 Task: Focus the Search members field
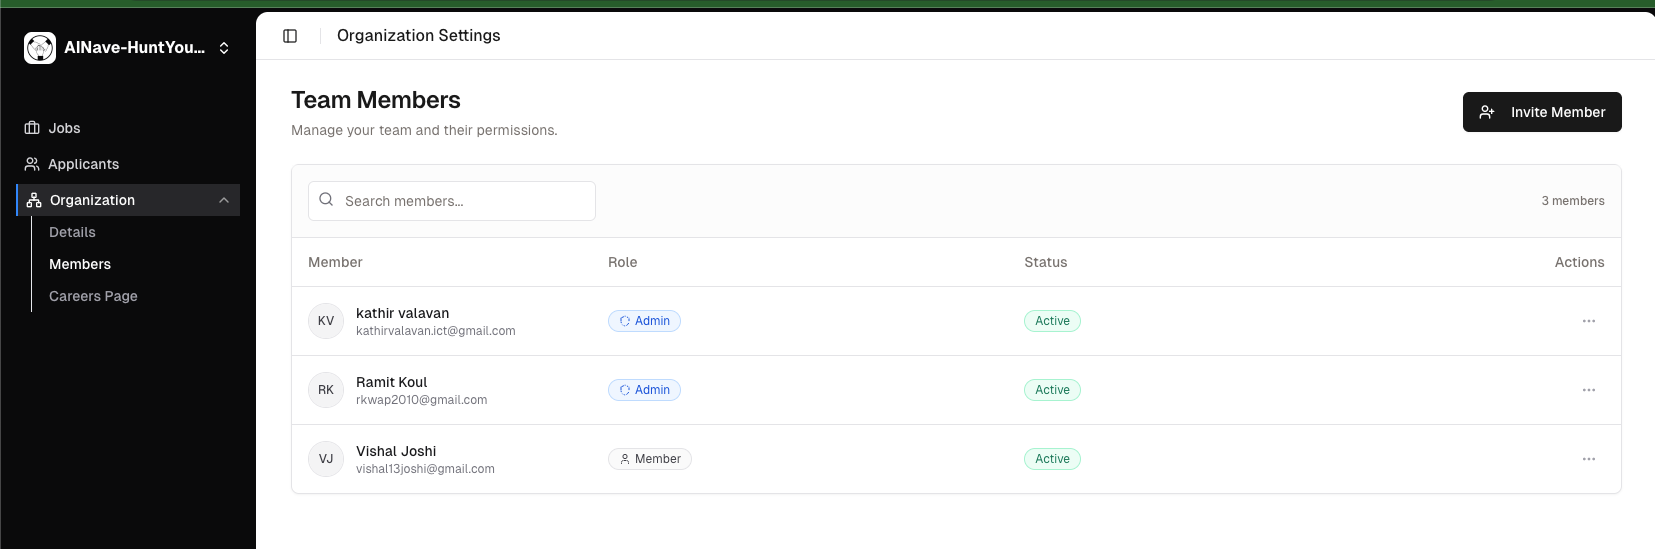click(460, 201)
